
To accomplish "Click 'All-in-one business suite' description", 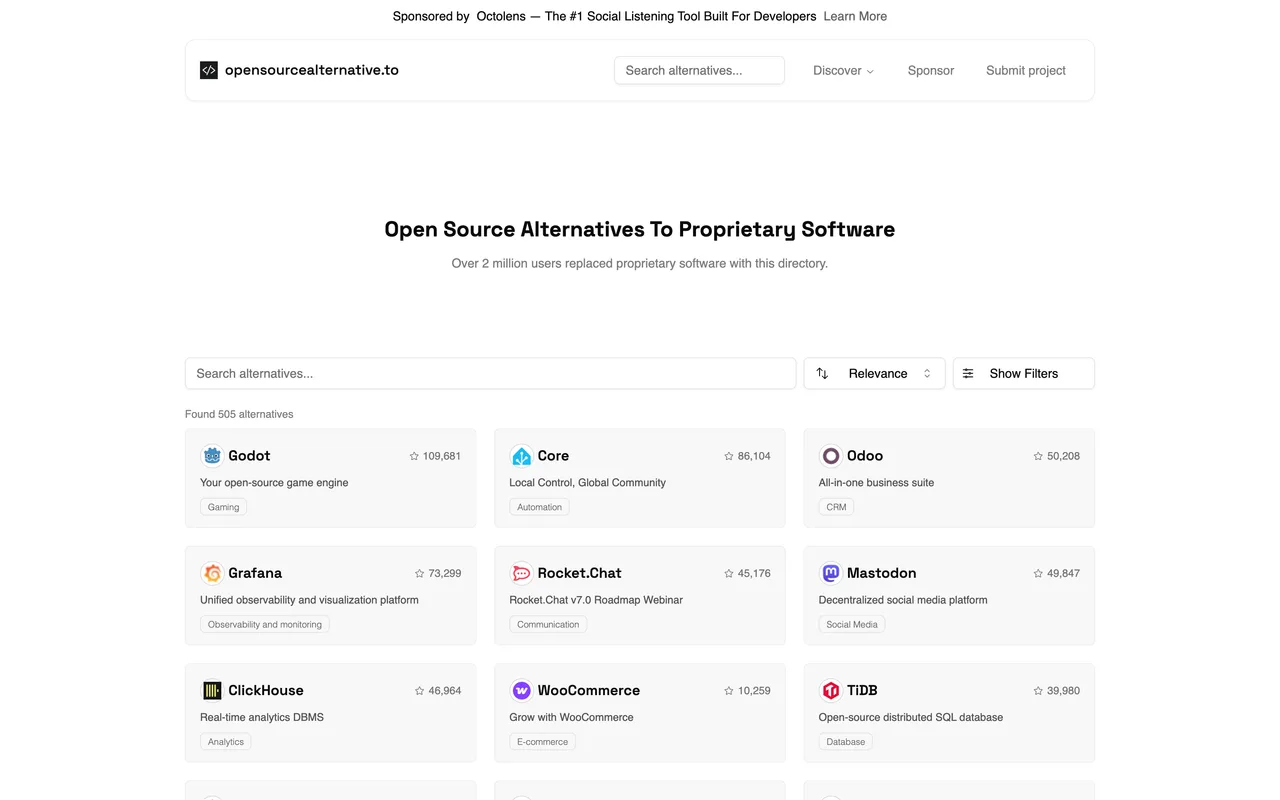I will [x=876, y=482].
